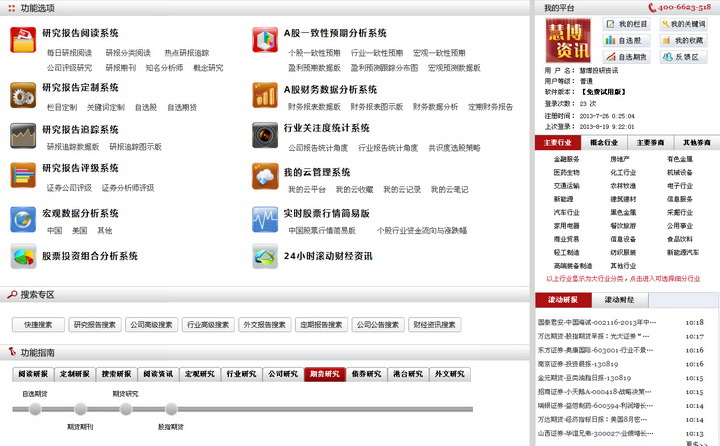Select the 期货研究 node on timeline

pyautogui.click(x=126, y=409)
